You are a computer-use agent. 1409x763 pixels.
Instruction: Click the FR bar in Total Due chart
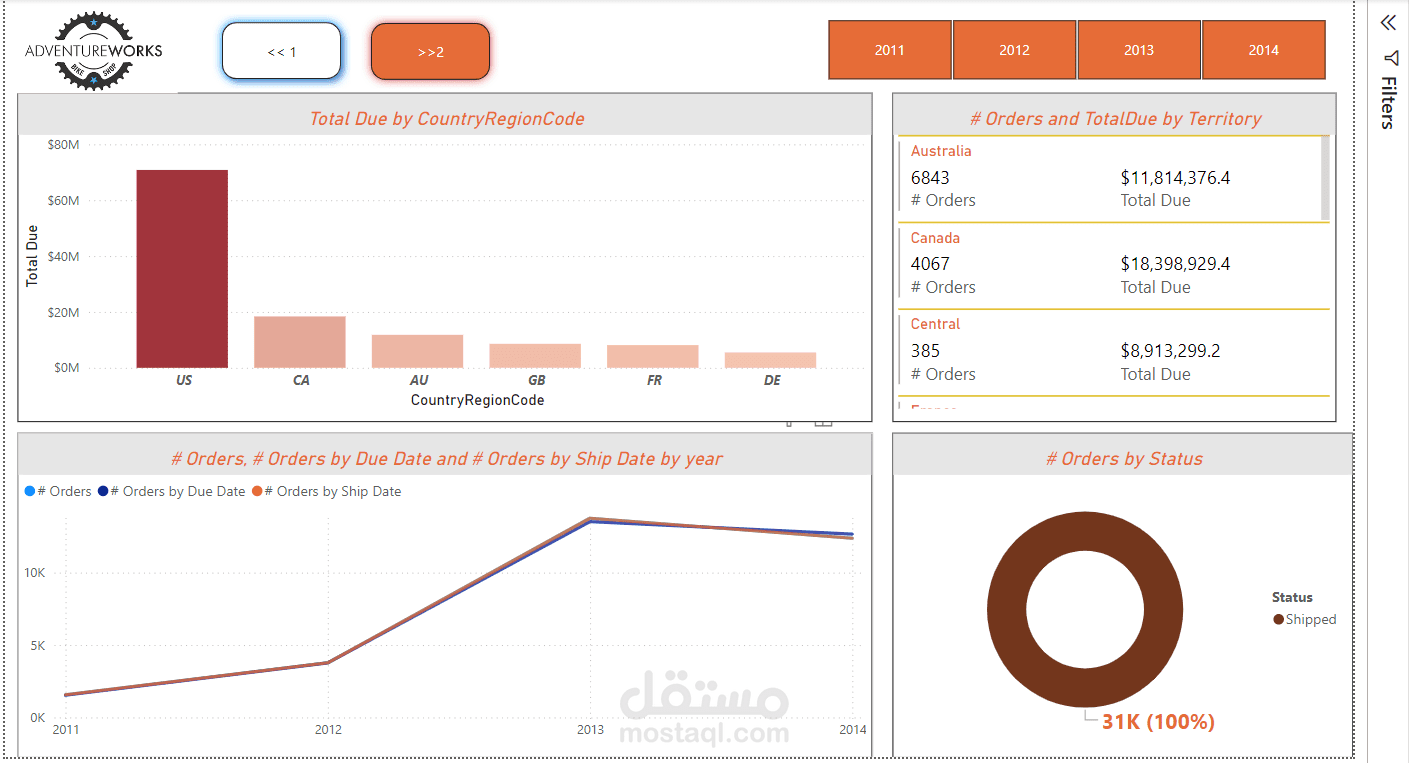653,357
